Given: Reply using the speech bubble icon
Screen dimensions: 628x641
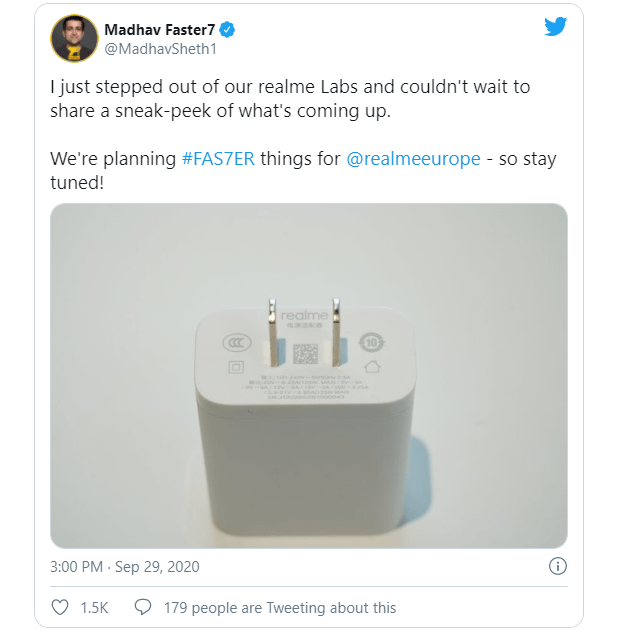Looking at the screenshot, I should tap(143, 607).
